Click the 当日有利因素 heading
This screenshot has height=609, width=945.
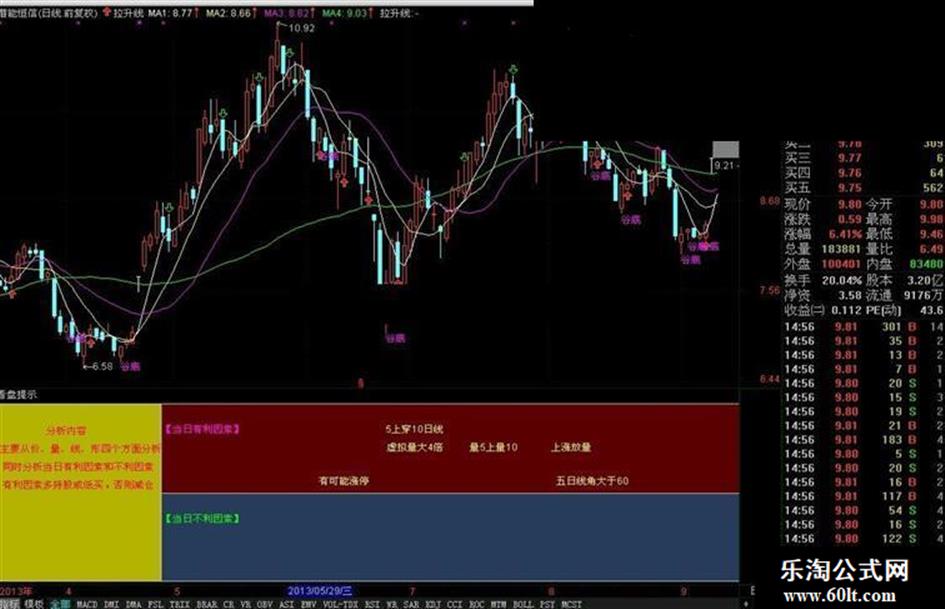202,429
